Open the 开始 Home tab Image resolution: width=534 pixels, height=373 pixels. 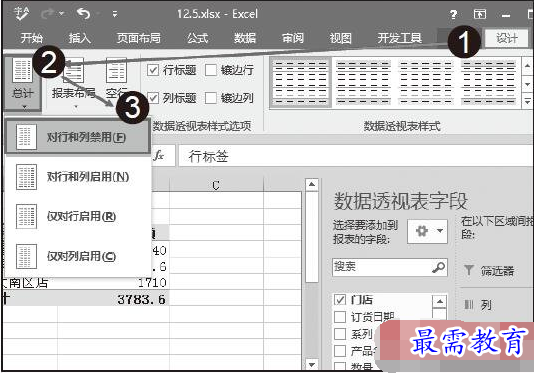coord(32,38)
